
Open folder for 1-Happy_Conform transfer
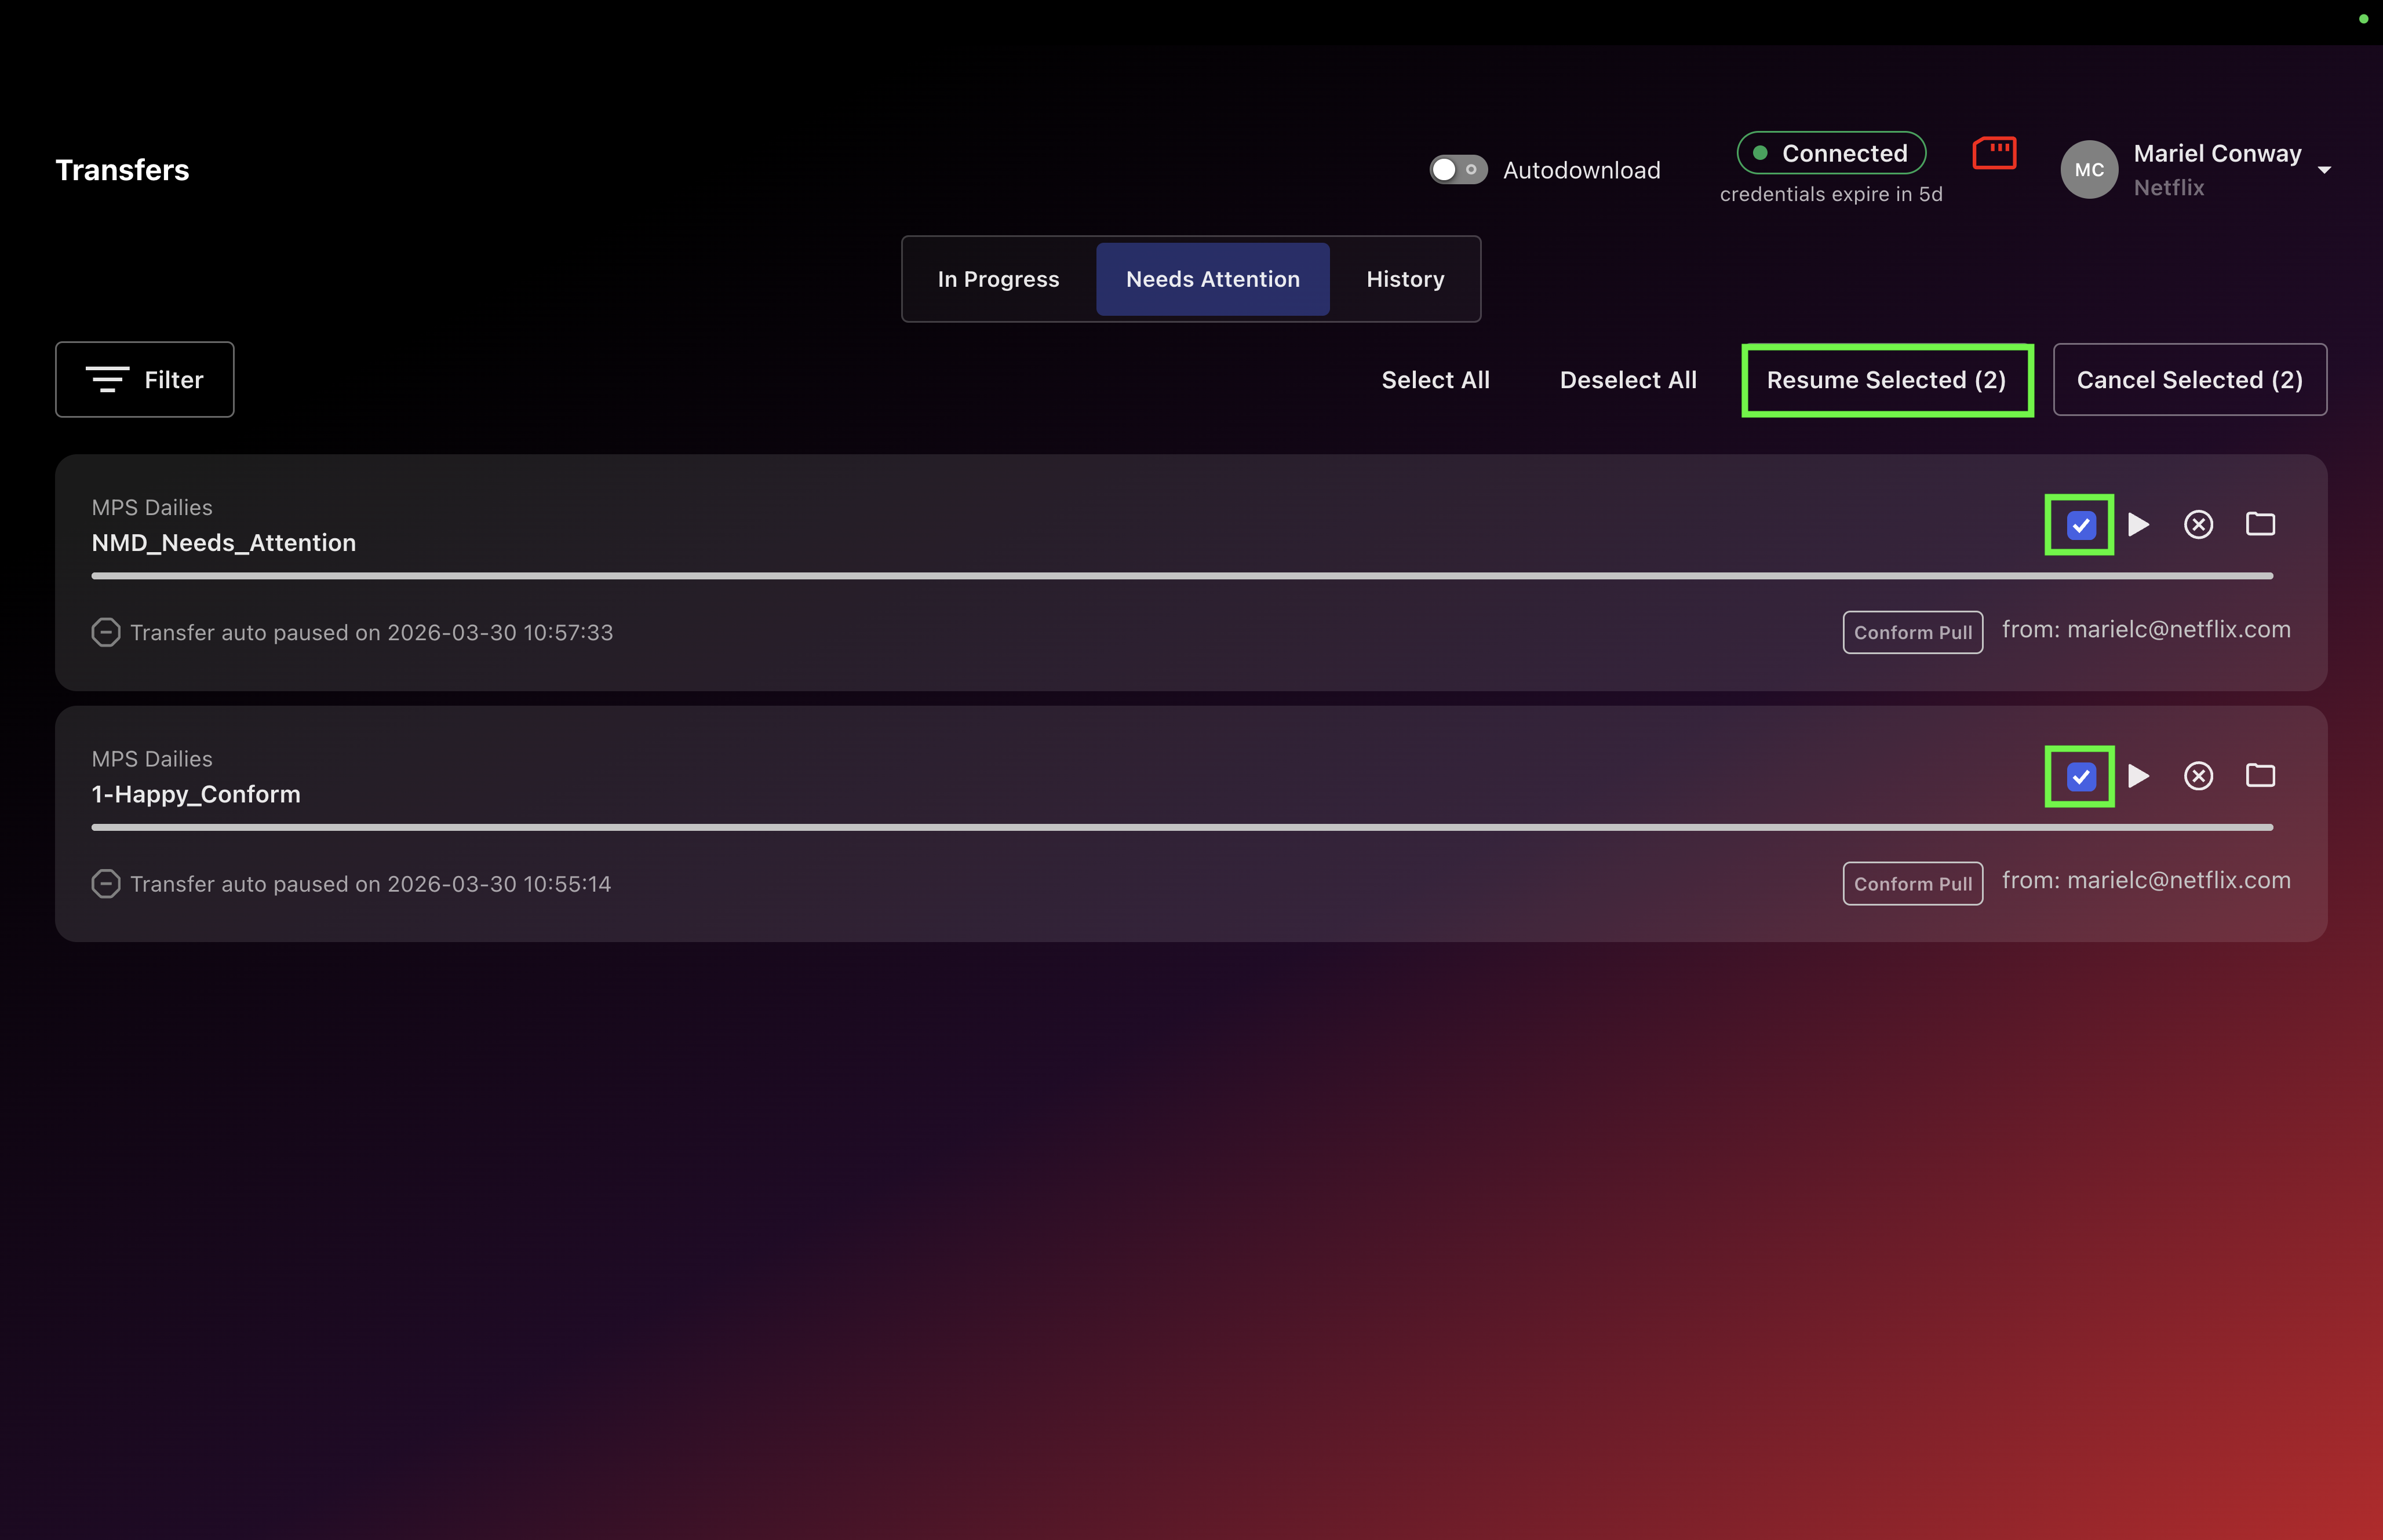coord(2260,776)
